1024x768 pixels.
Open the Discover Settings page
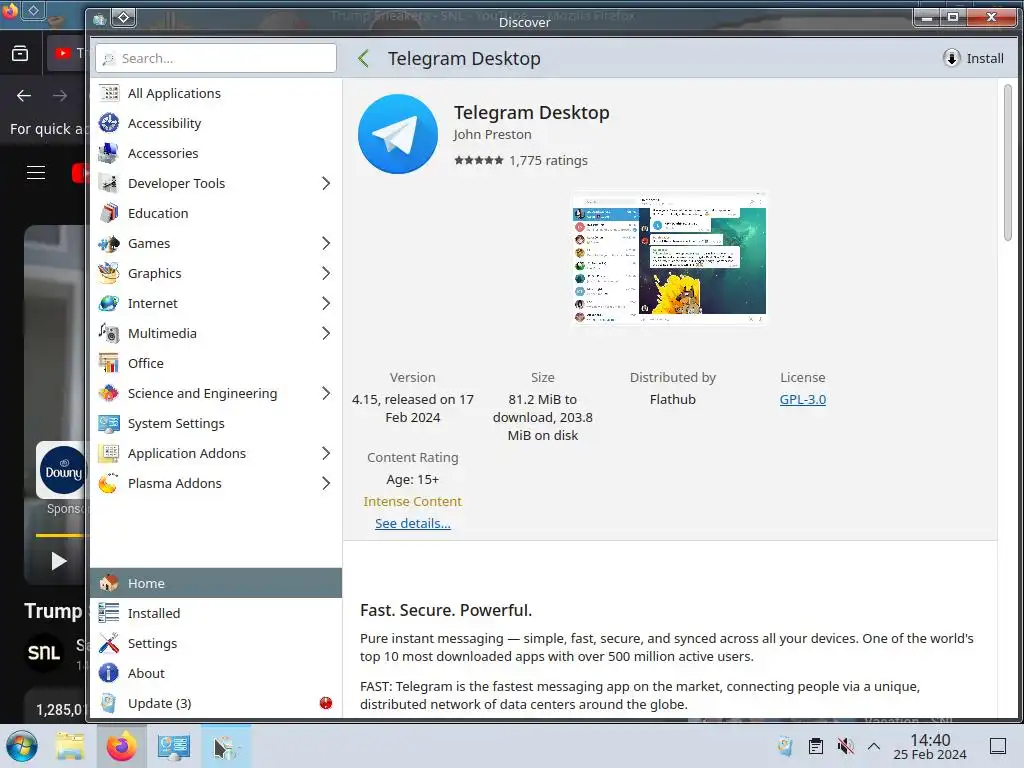[x=216, y=643]
